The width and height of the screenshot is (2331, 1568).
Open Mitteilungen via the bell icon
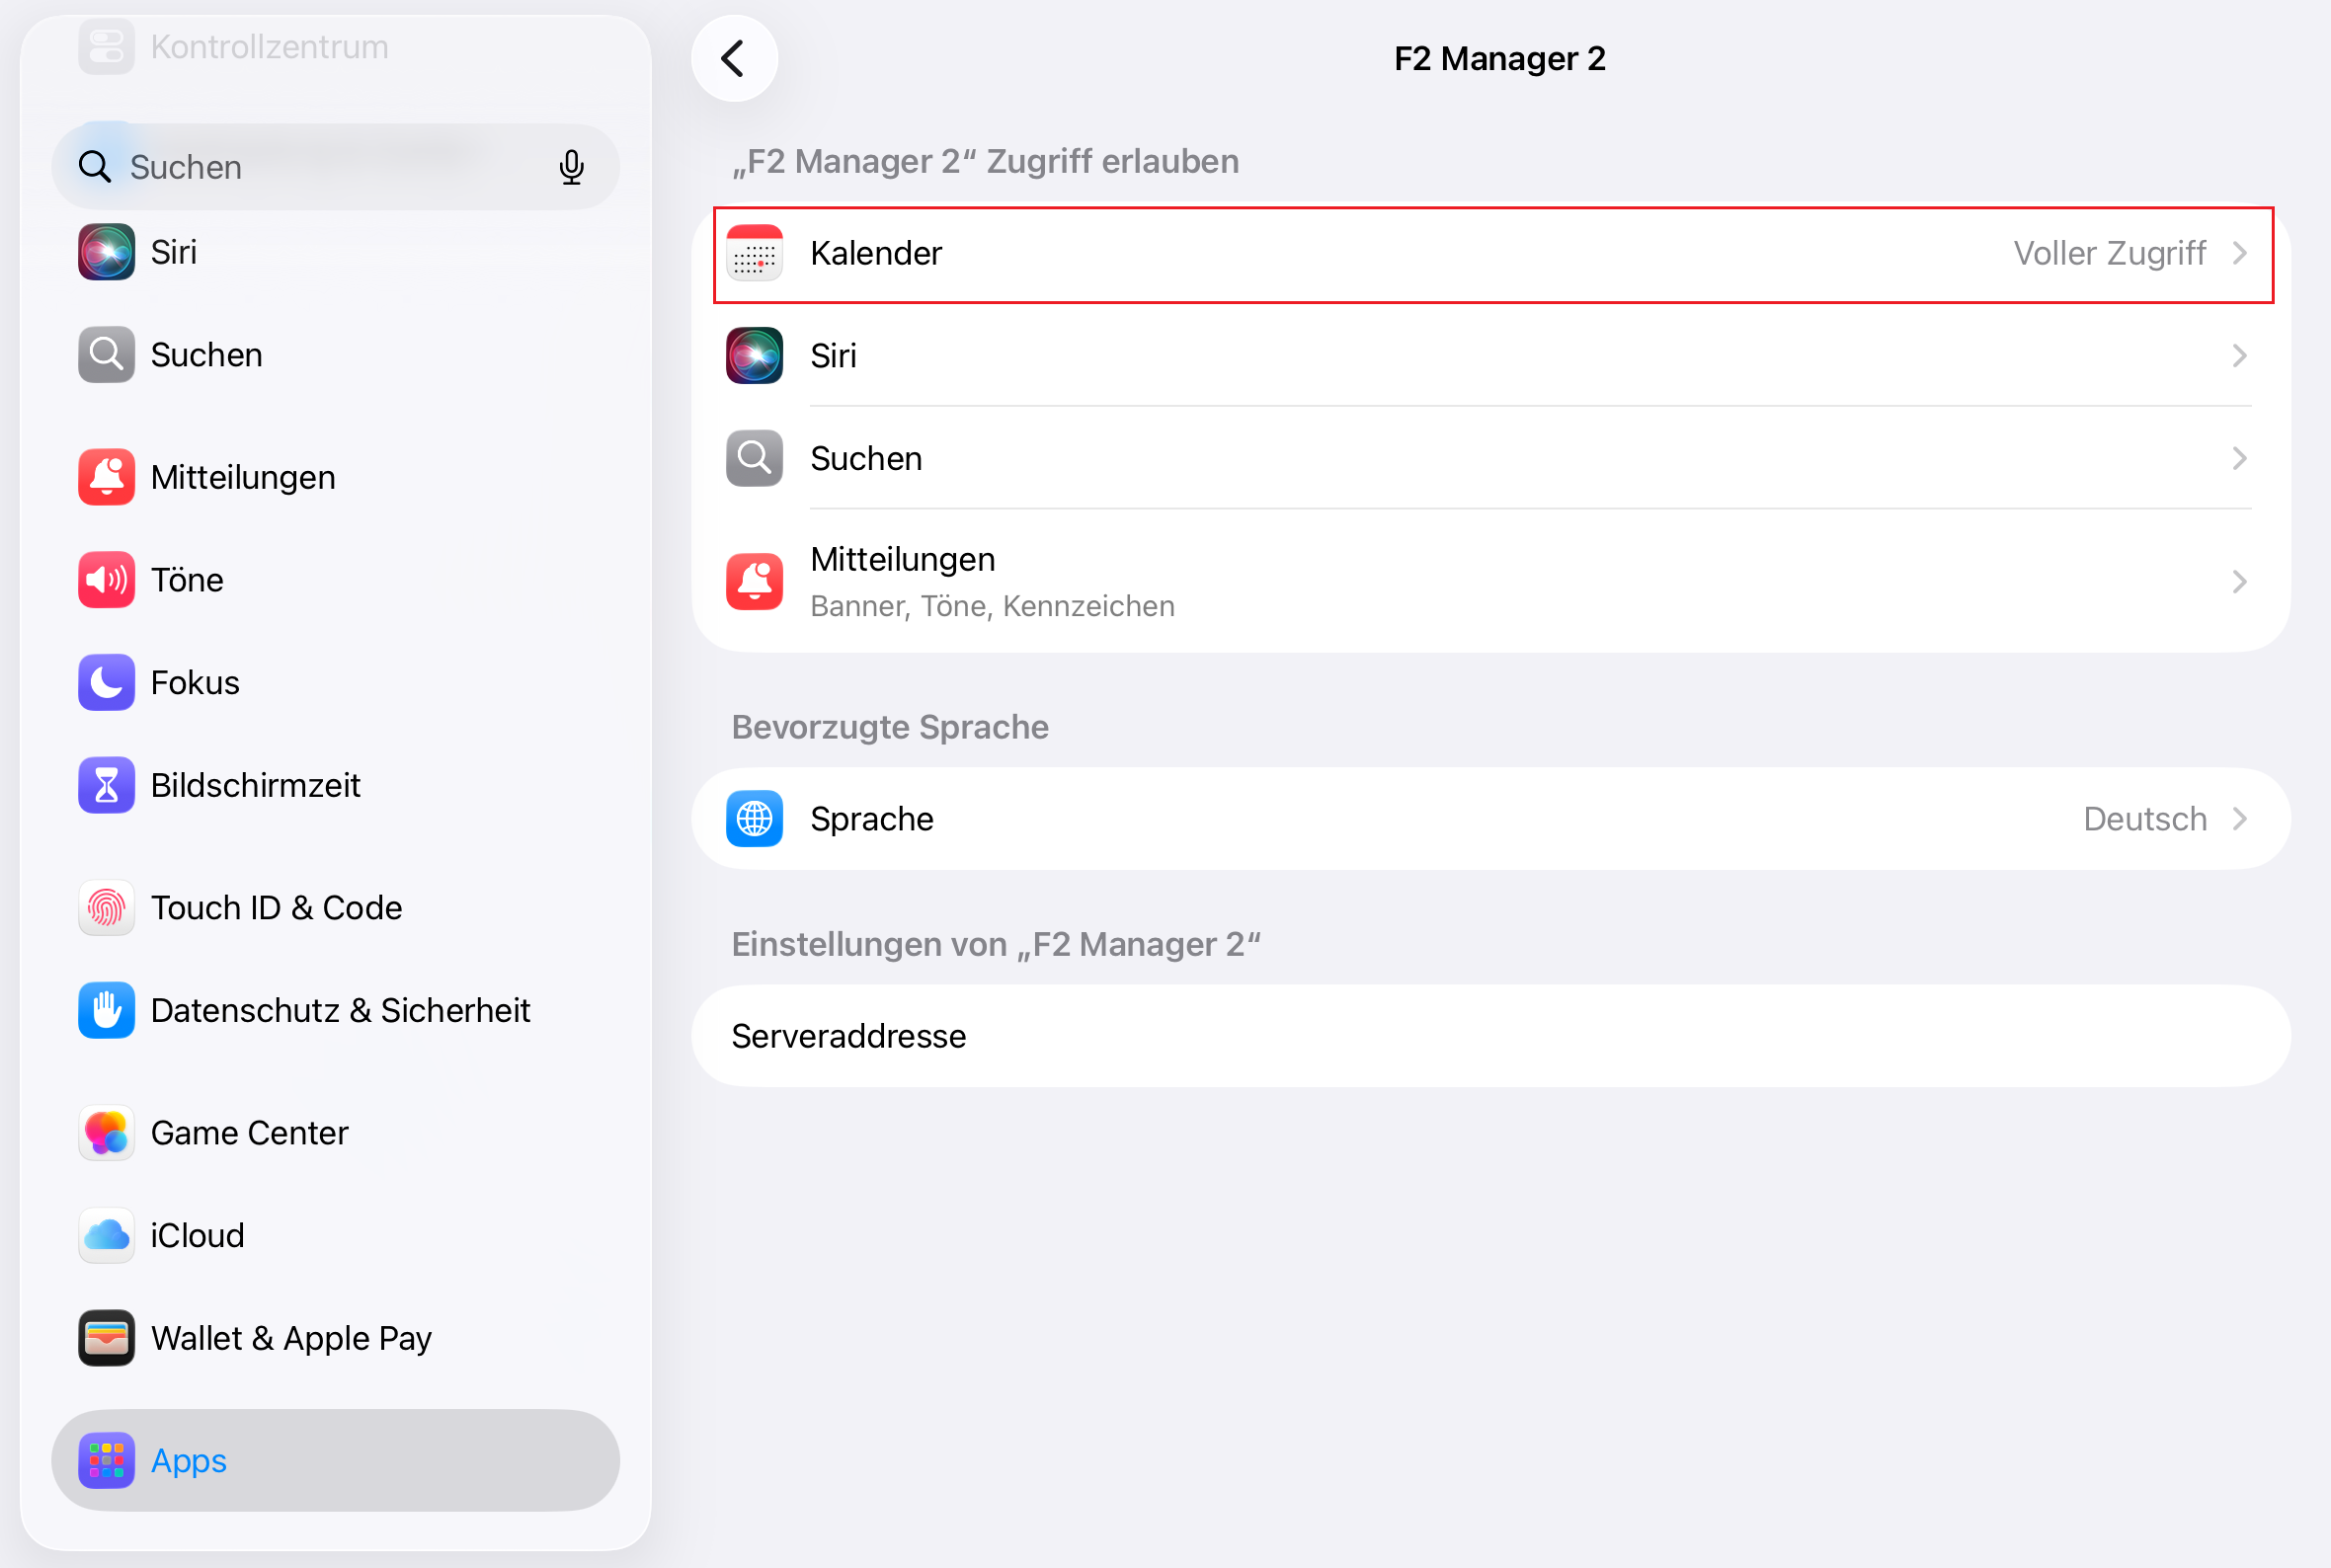105,477
